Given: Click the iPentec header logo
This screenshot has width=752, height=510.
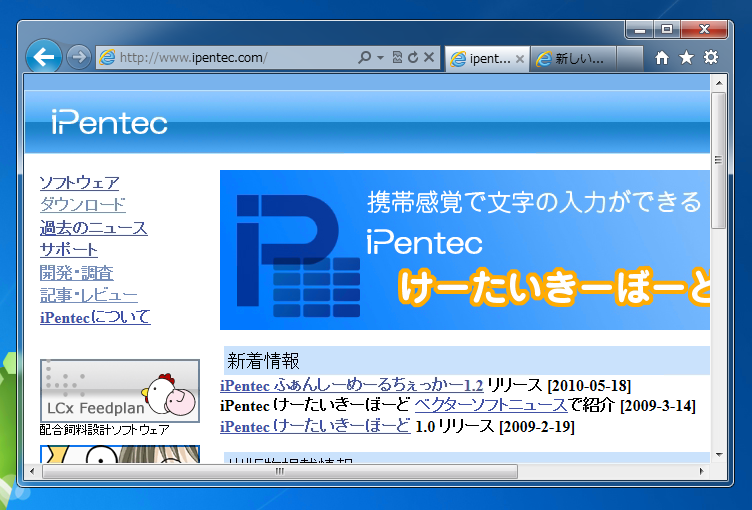Looking at the screenshot, I should [x=109, y=122].
